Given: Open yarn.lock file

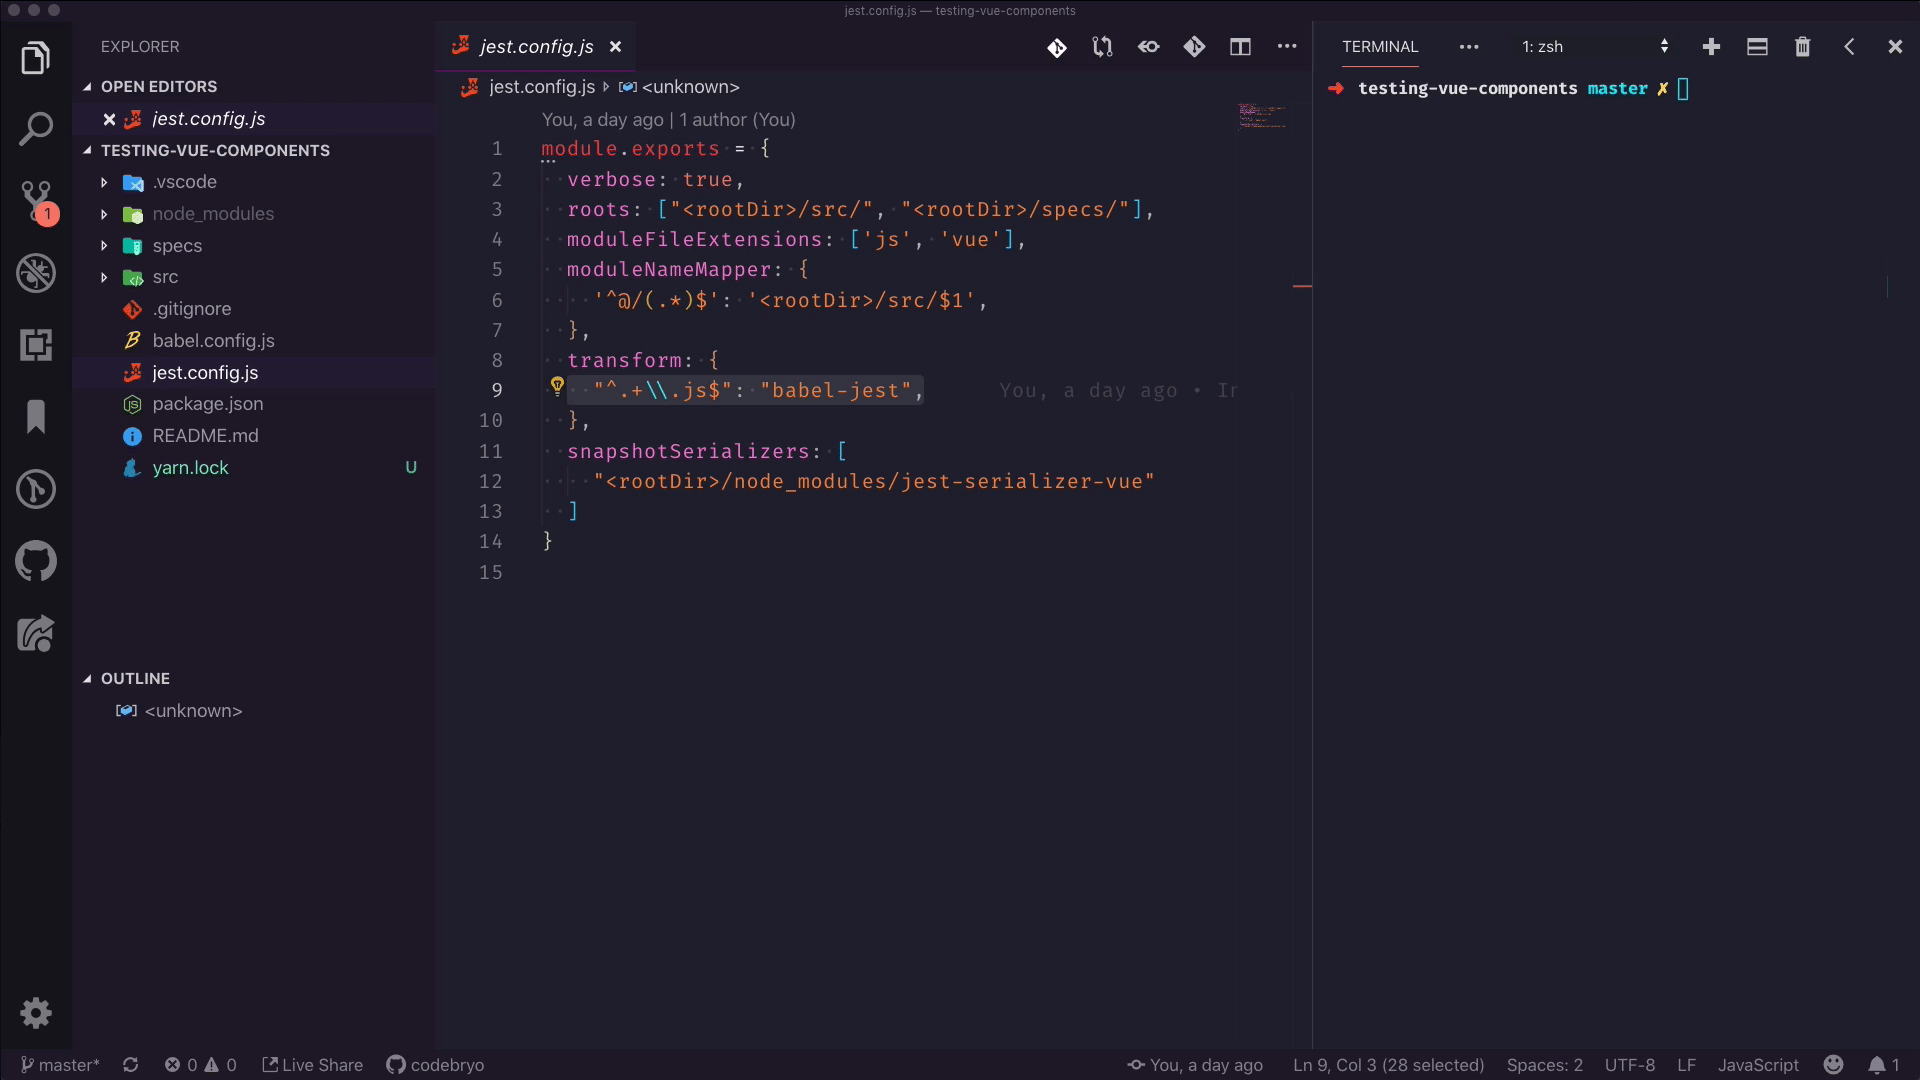Looking at the screenshot, I should coord(190,468).
